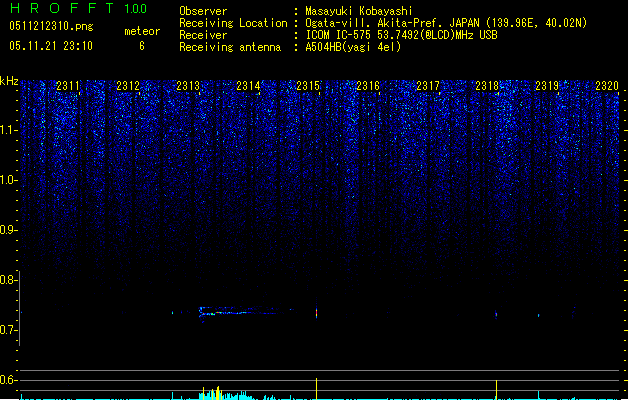The width and height of the screenshot is (629, 400).
Task: Click the observer name Masayuki Kobayashi
Action: [x=359, y=11]
